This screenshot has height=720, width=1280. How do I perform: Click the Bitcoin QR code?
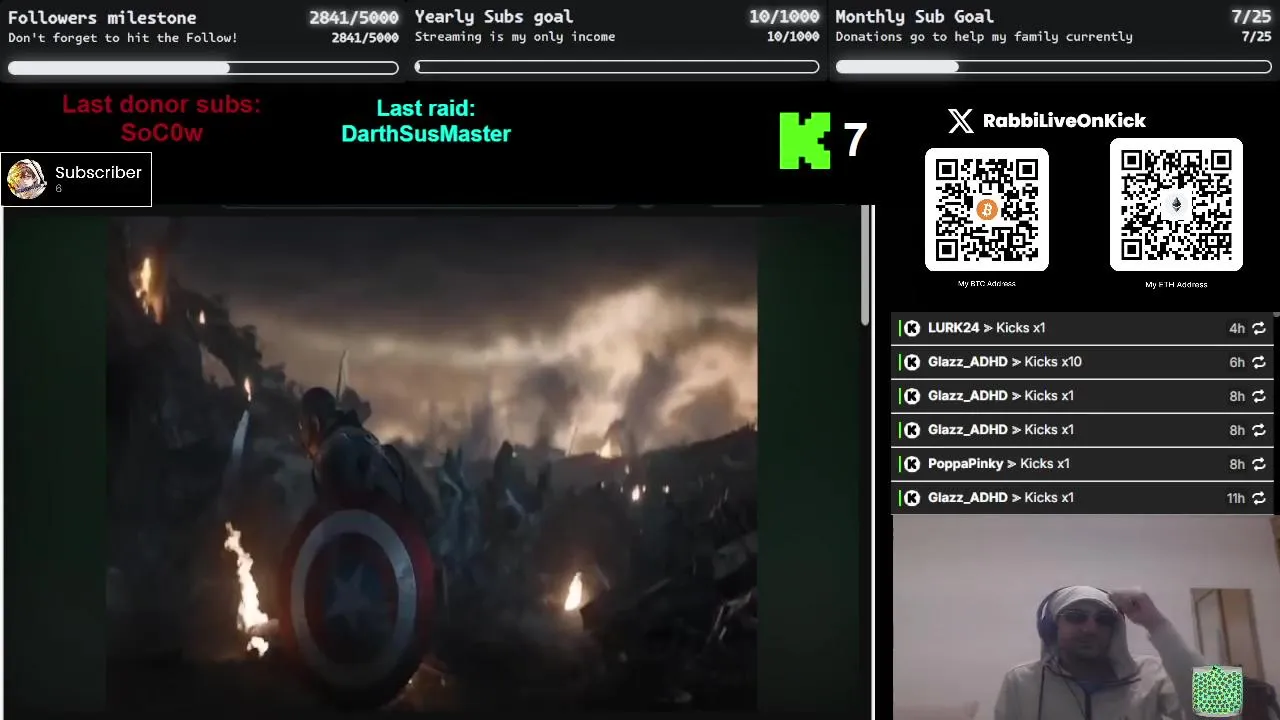pyautogui.click(x=986, y=209)
